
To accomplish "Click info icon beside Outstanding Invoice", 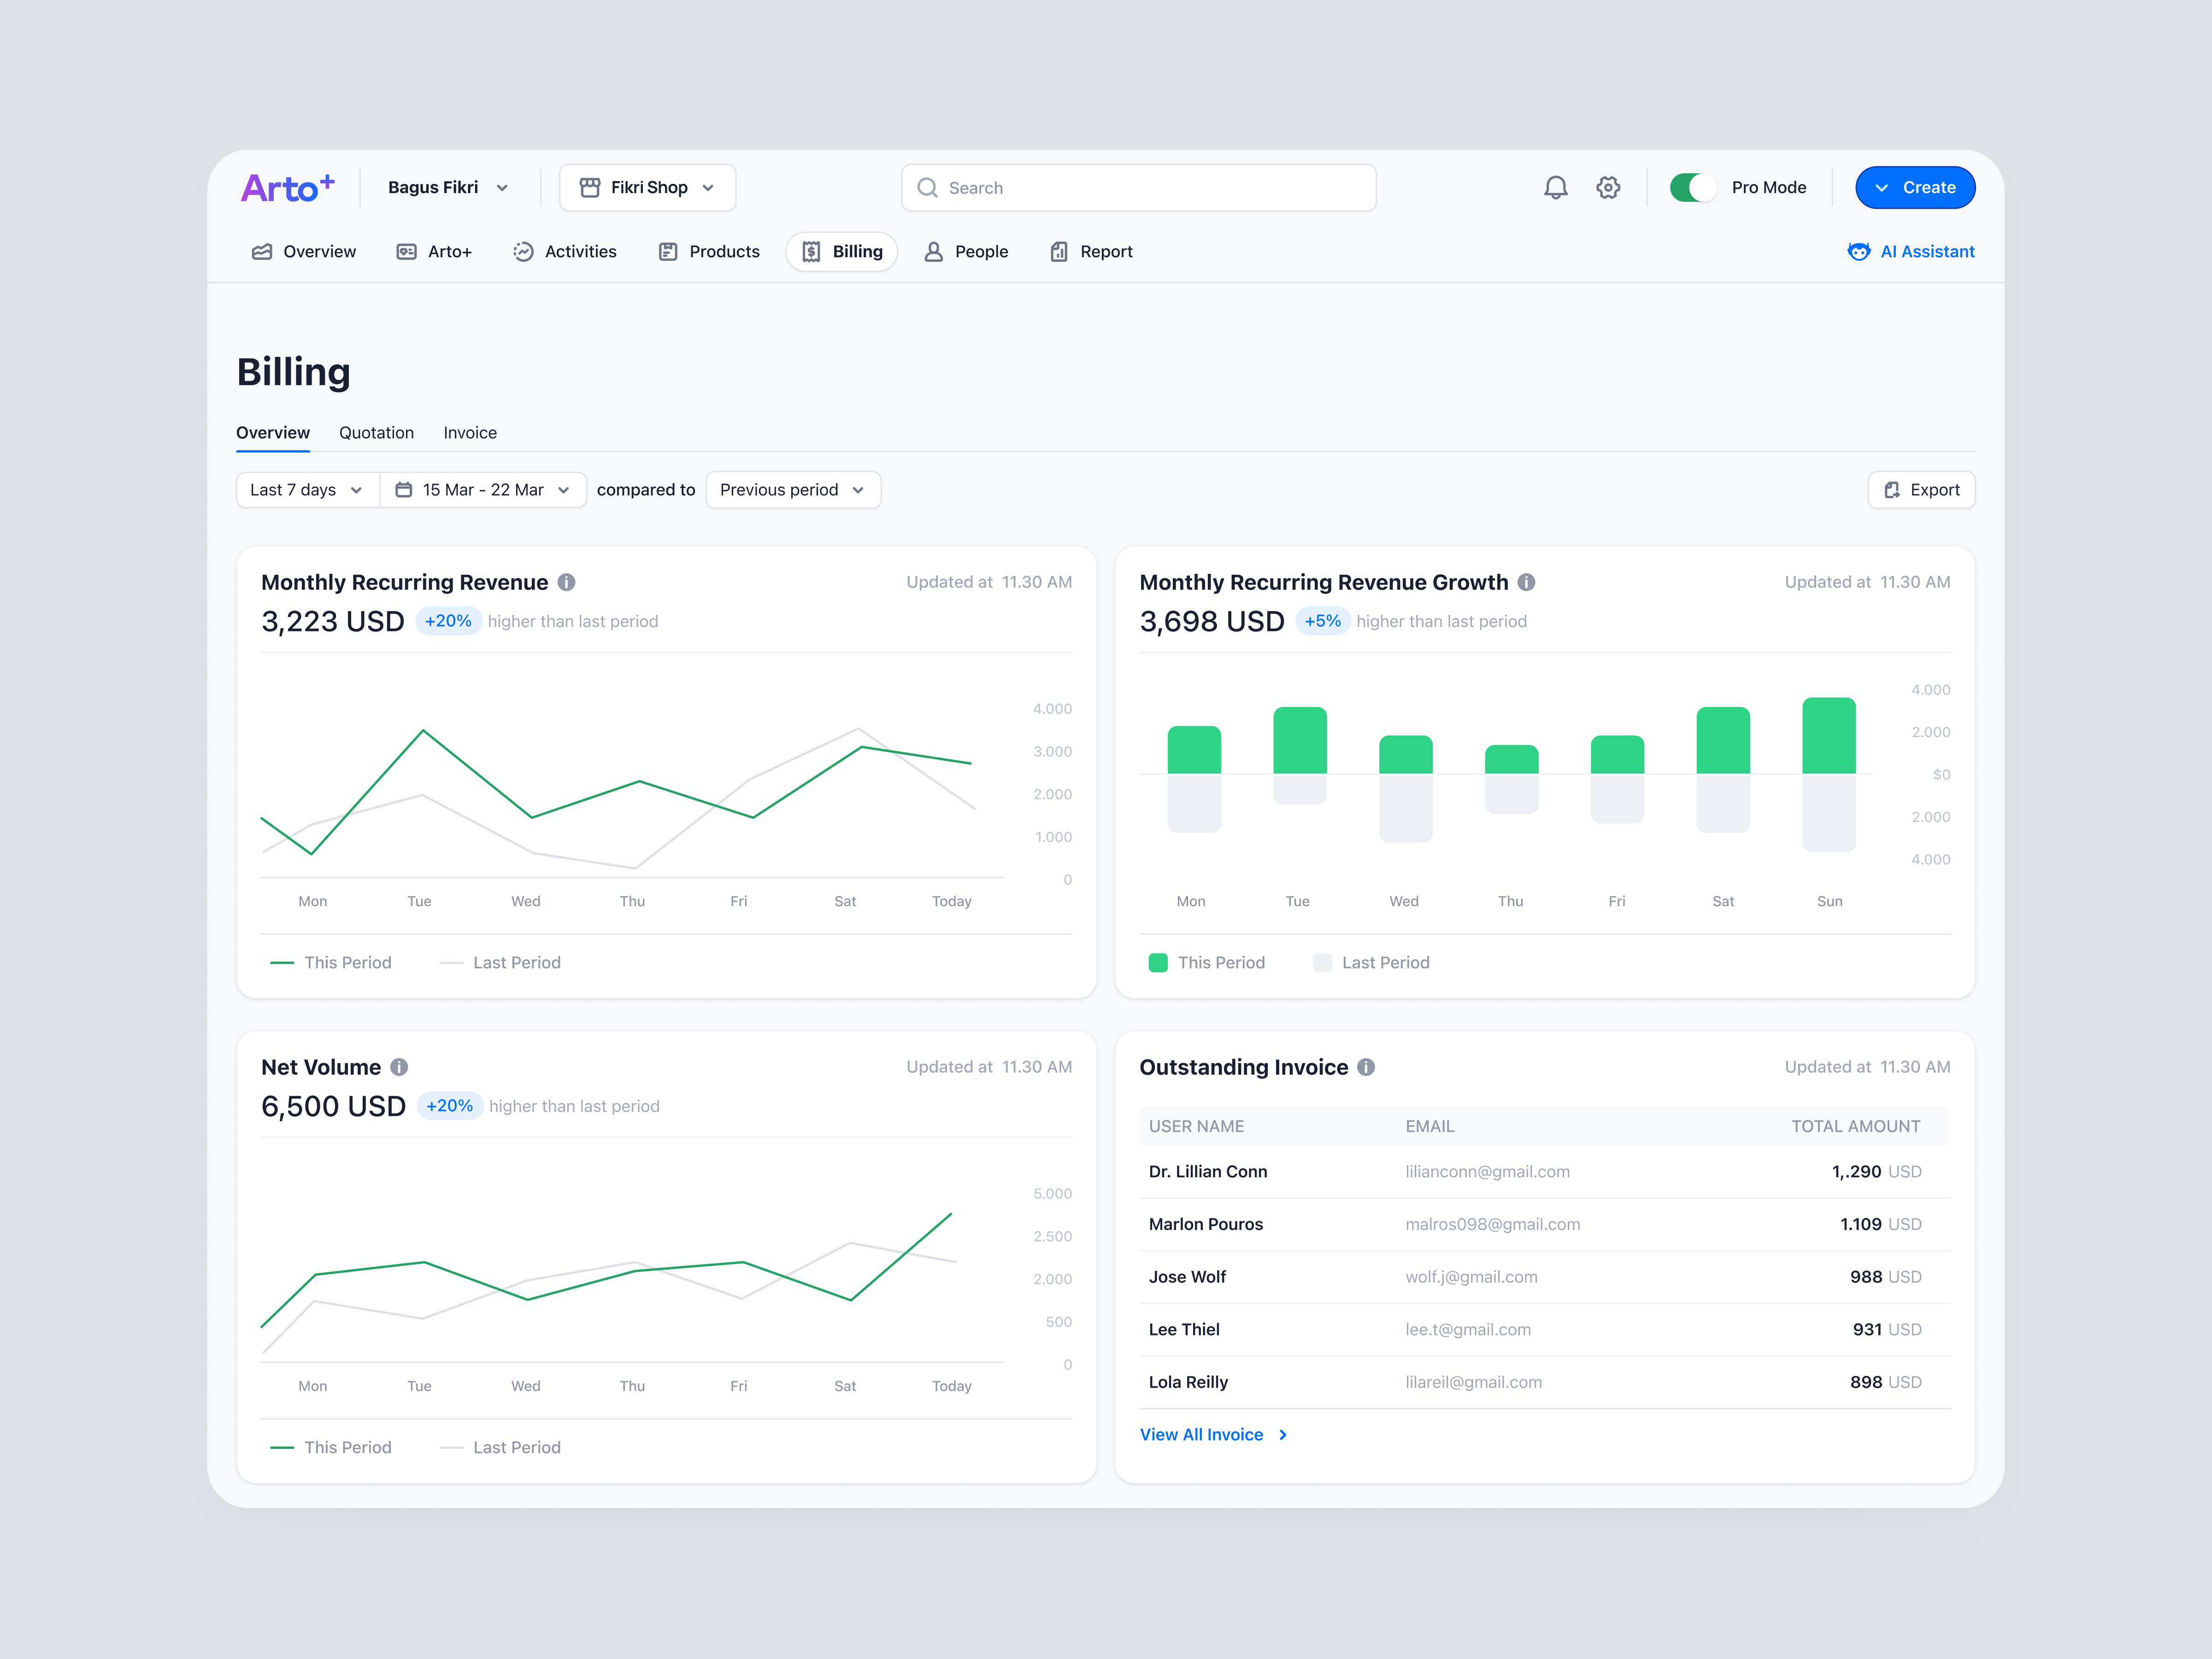I will tap(1366, 1067).
